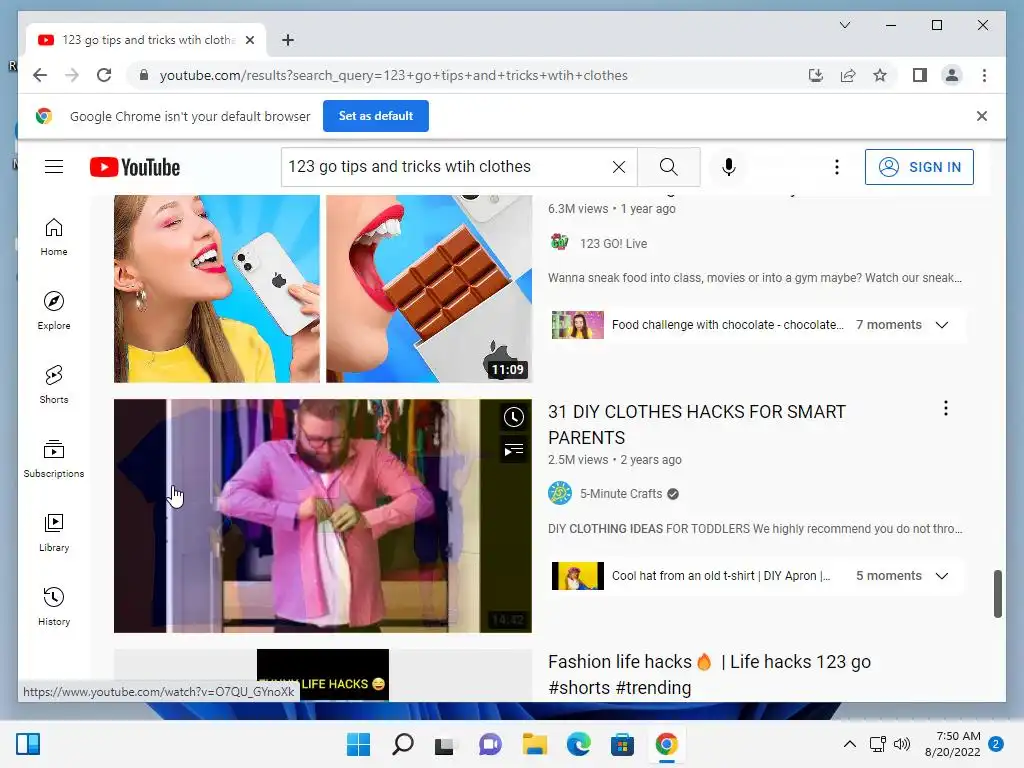This screenshot has height=768, width=1024.
Task: Open Windows widgets panel
Action: tap(28, 744)
